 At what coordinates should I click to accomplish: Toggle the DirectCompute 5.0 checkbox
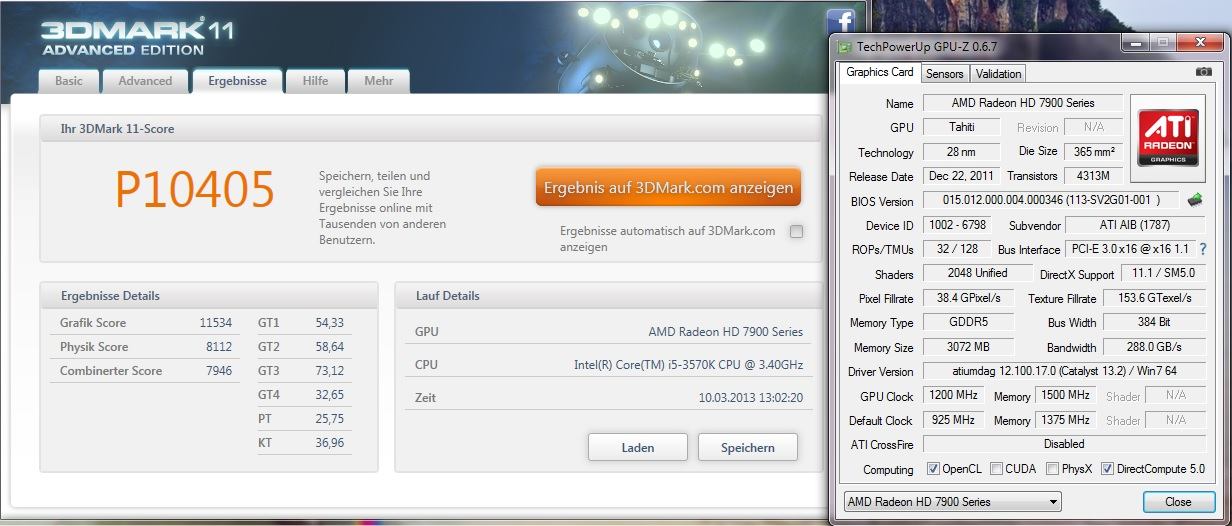pyautogui.click(x=1107, y=469)
